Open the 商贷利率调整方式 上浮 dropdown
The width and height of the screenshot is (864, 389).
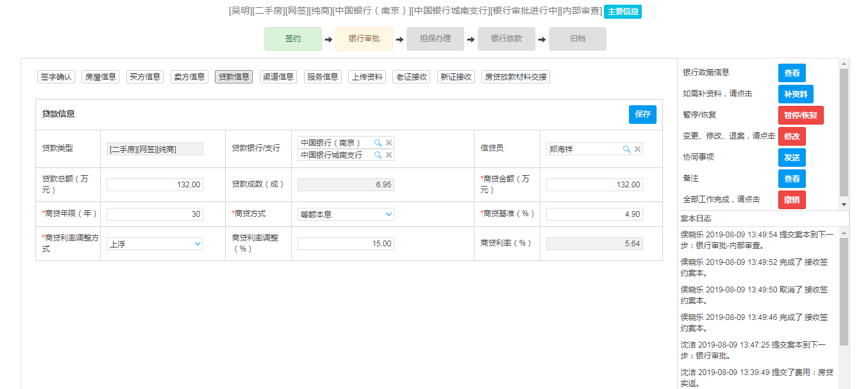[x=155, y=244]
